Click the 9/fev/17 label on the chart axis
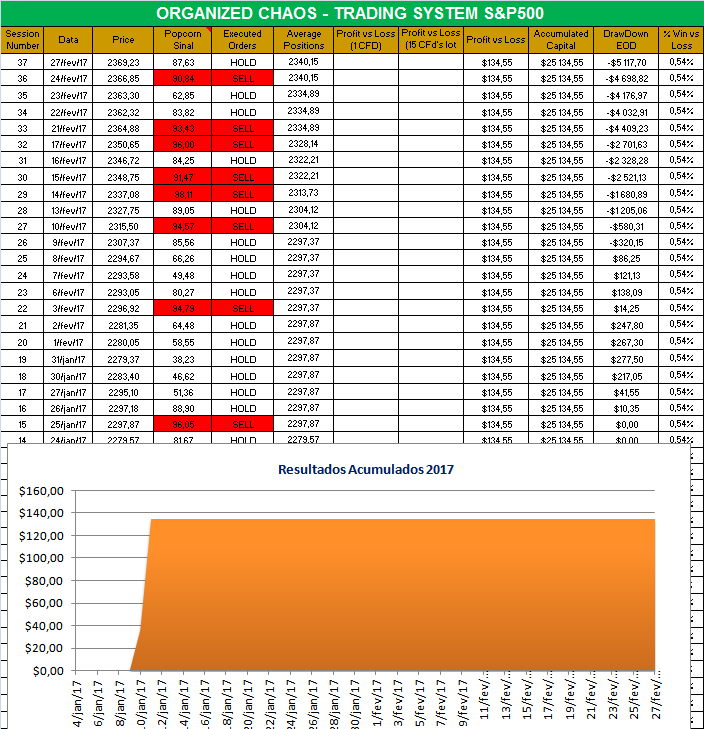 [x=462, y=702]
